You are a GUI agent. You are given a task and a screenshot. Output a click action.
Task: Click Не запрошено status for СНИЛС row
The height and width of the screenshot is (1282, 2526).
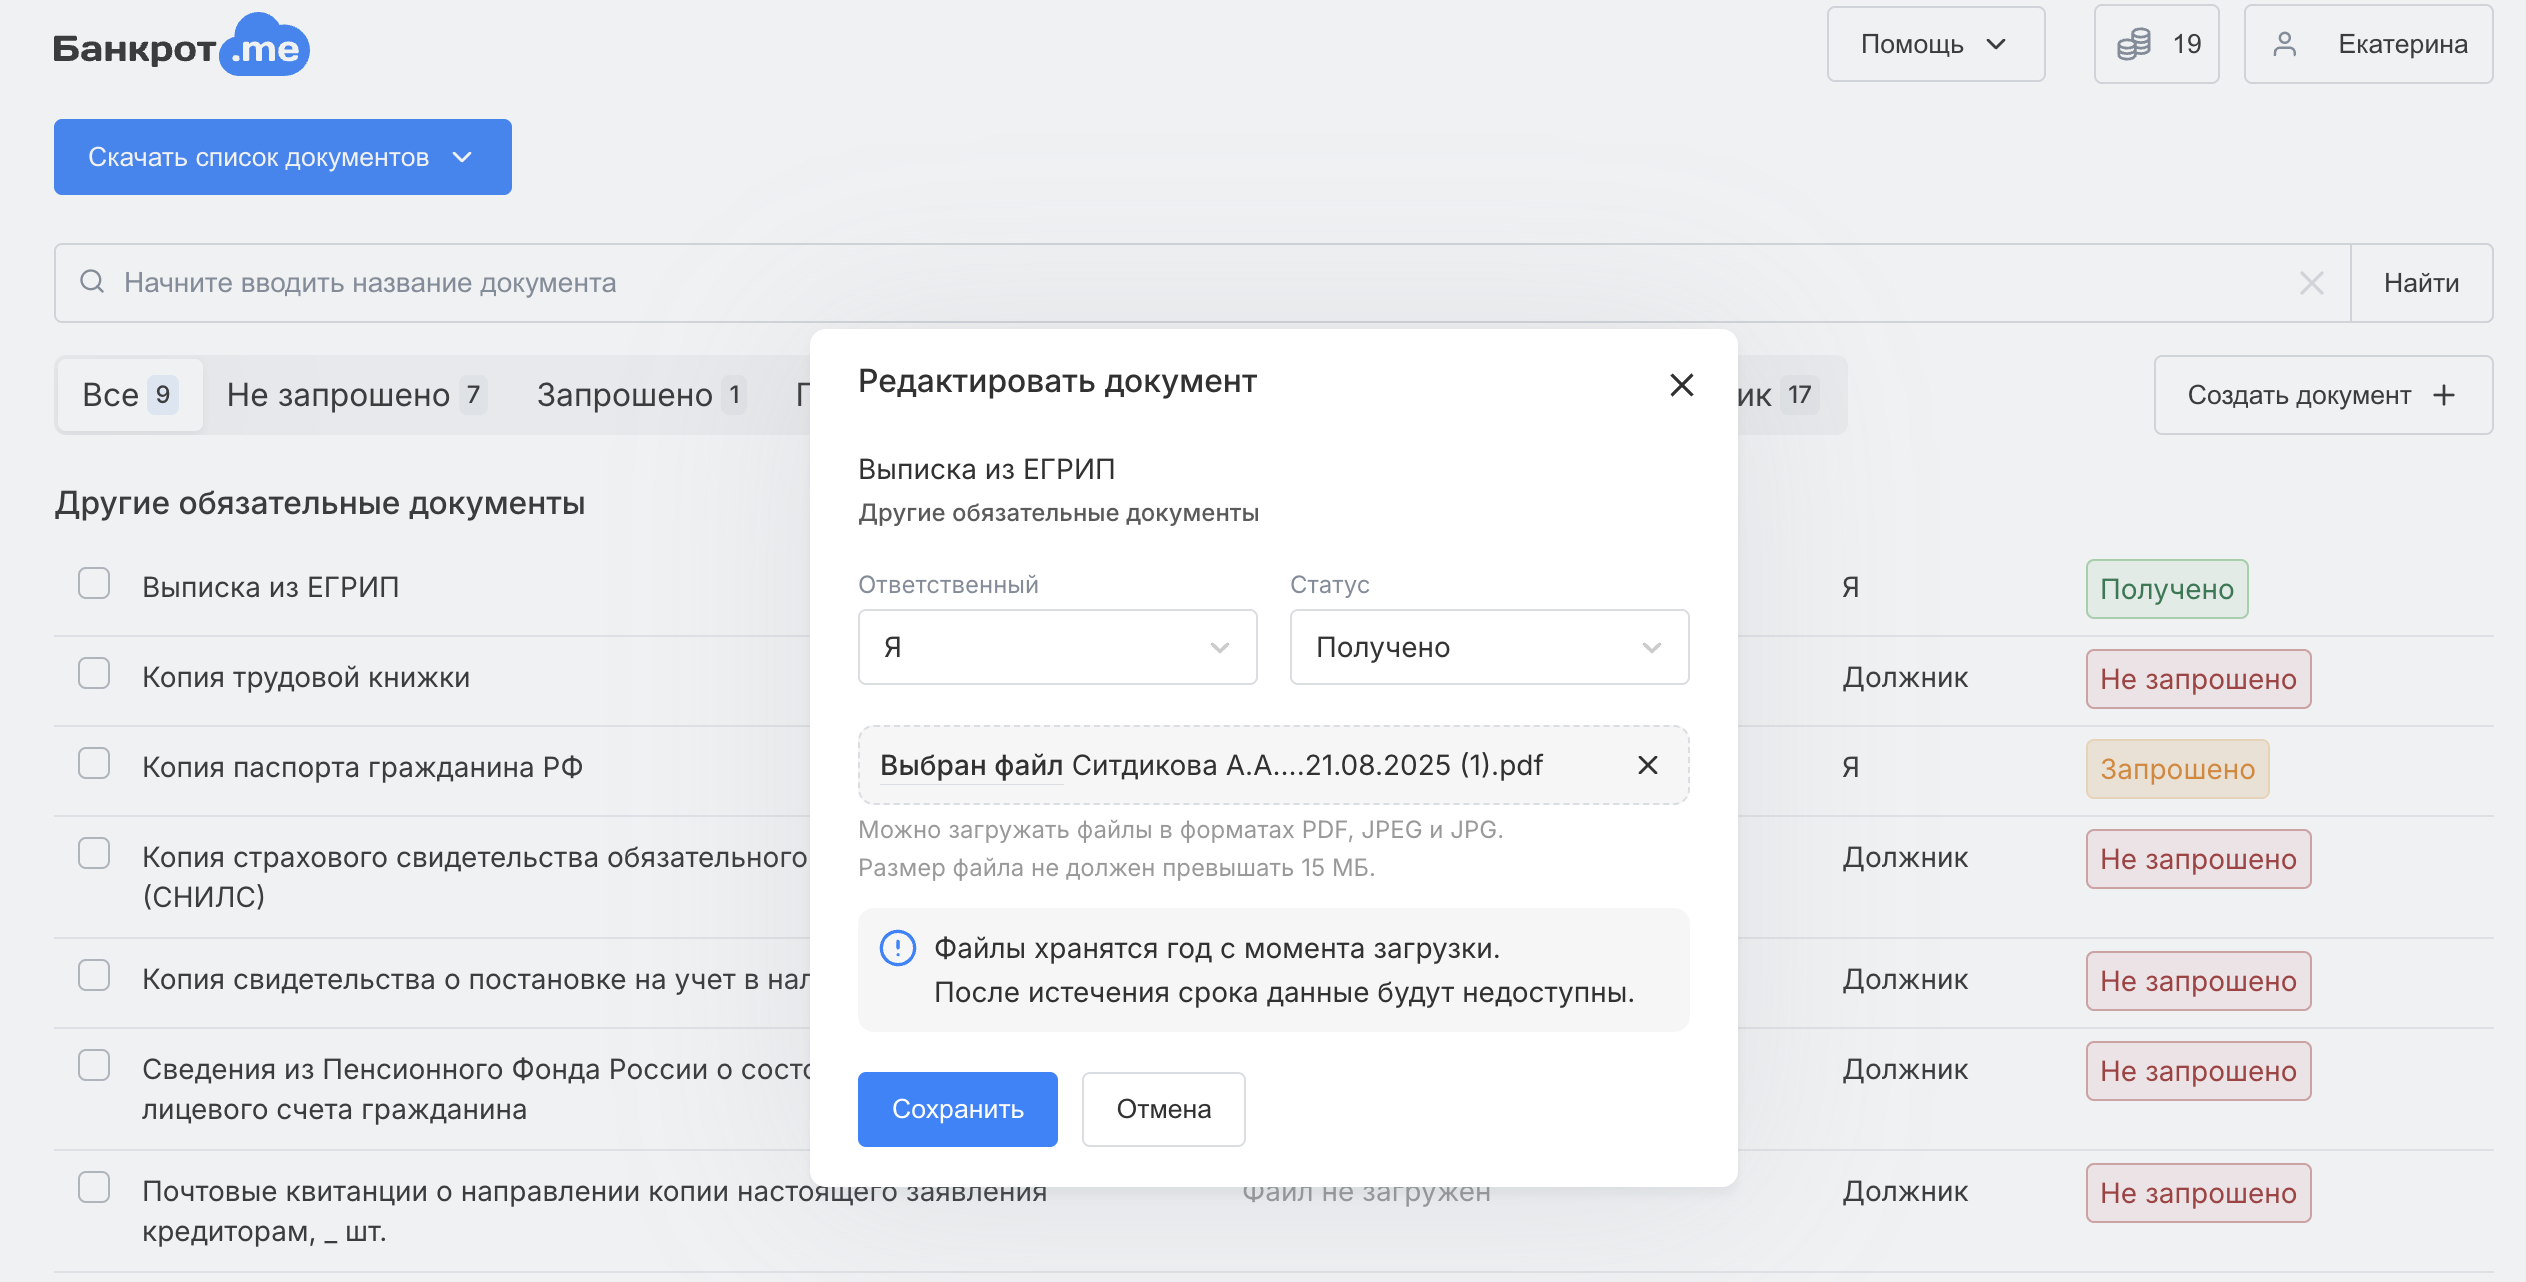pos(2198,859)
